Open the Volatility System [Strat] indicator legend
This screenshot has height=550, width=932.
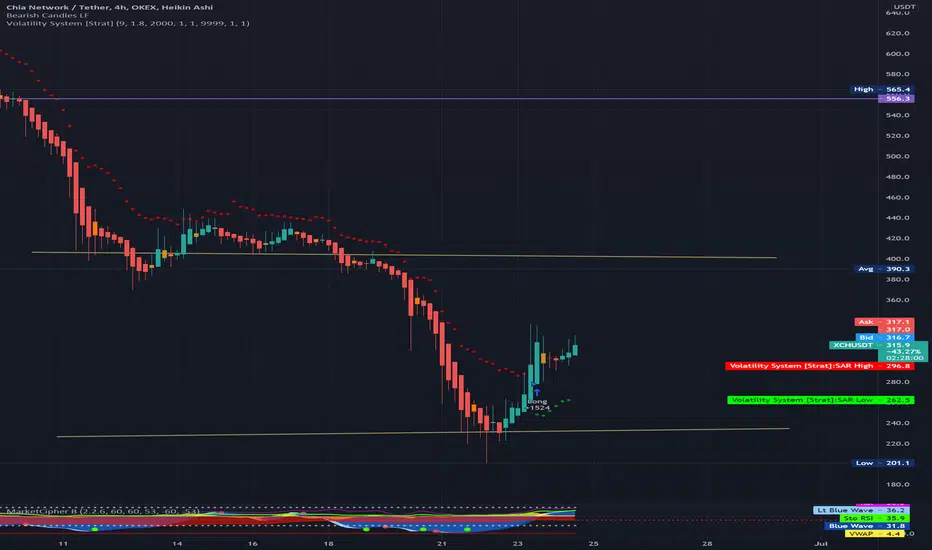[x=128, y=23]
